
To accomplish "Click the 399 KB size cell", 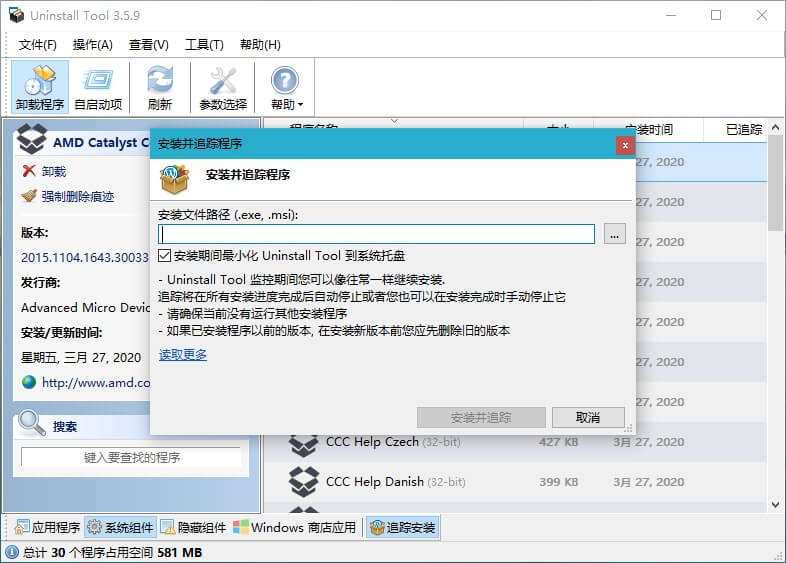I will [x=558, y=482].
